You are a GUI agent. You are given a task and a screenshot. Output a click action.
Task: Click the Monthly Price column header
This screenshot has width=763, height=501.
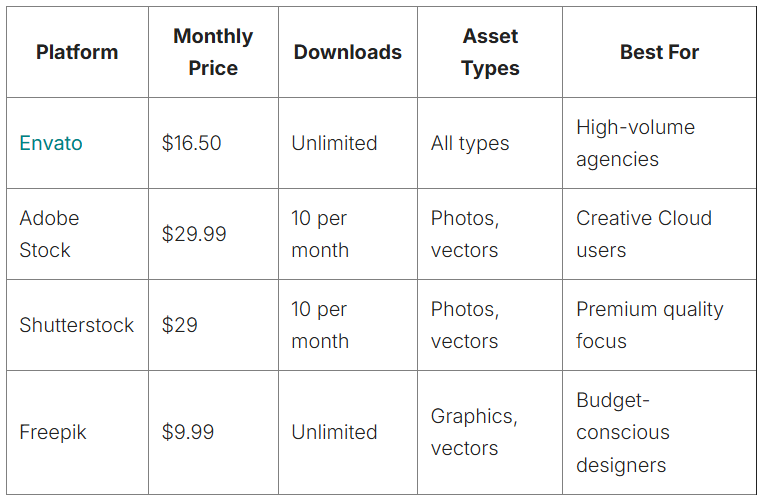(x=213, y=52)
